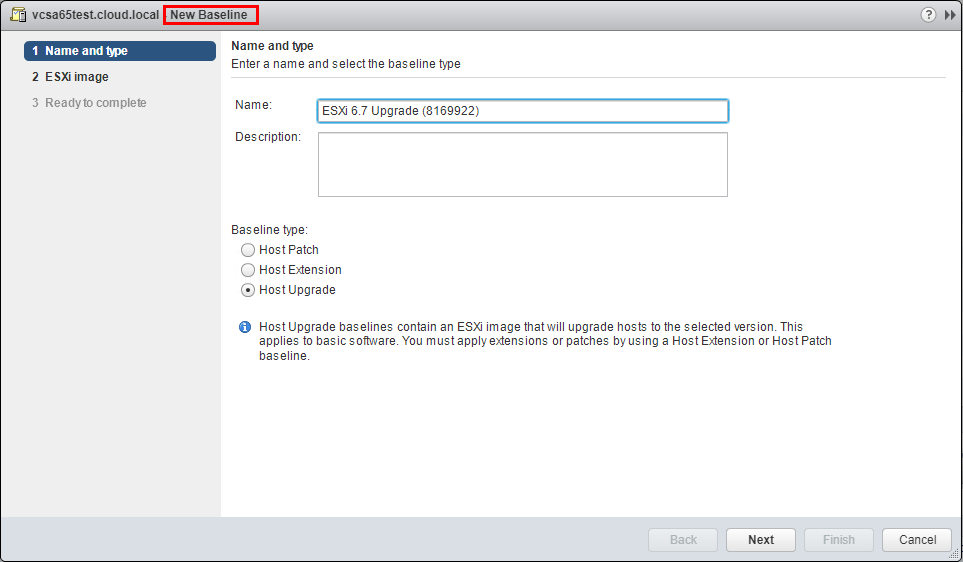Open the help question mark icon
This screenshot has height=562, width=963.
928,15
